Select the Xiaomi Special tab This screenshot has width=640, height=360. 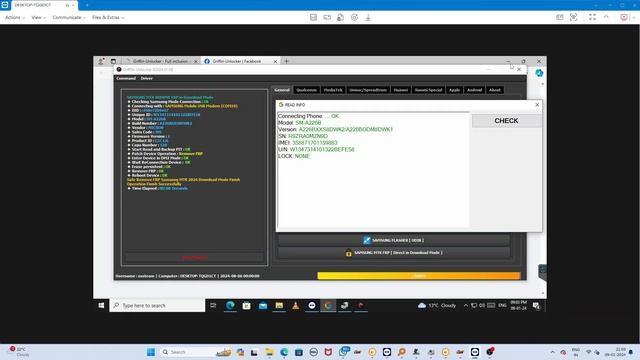coord(428,90)
